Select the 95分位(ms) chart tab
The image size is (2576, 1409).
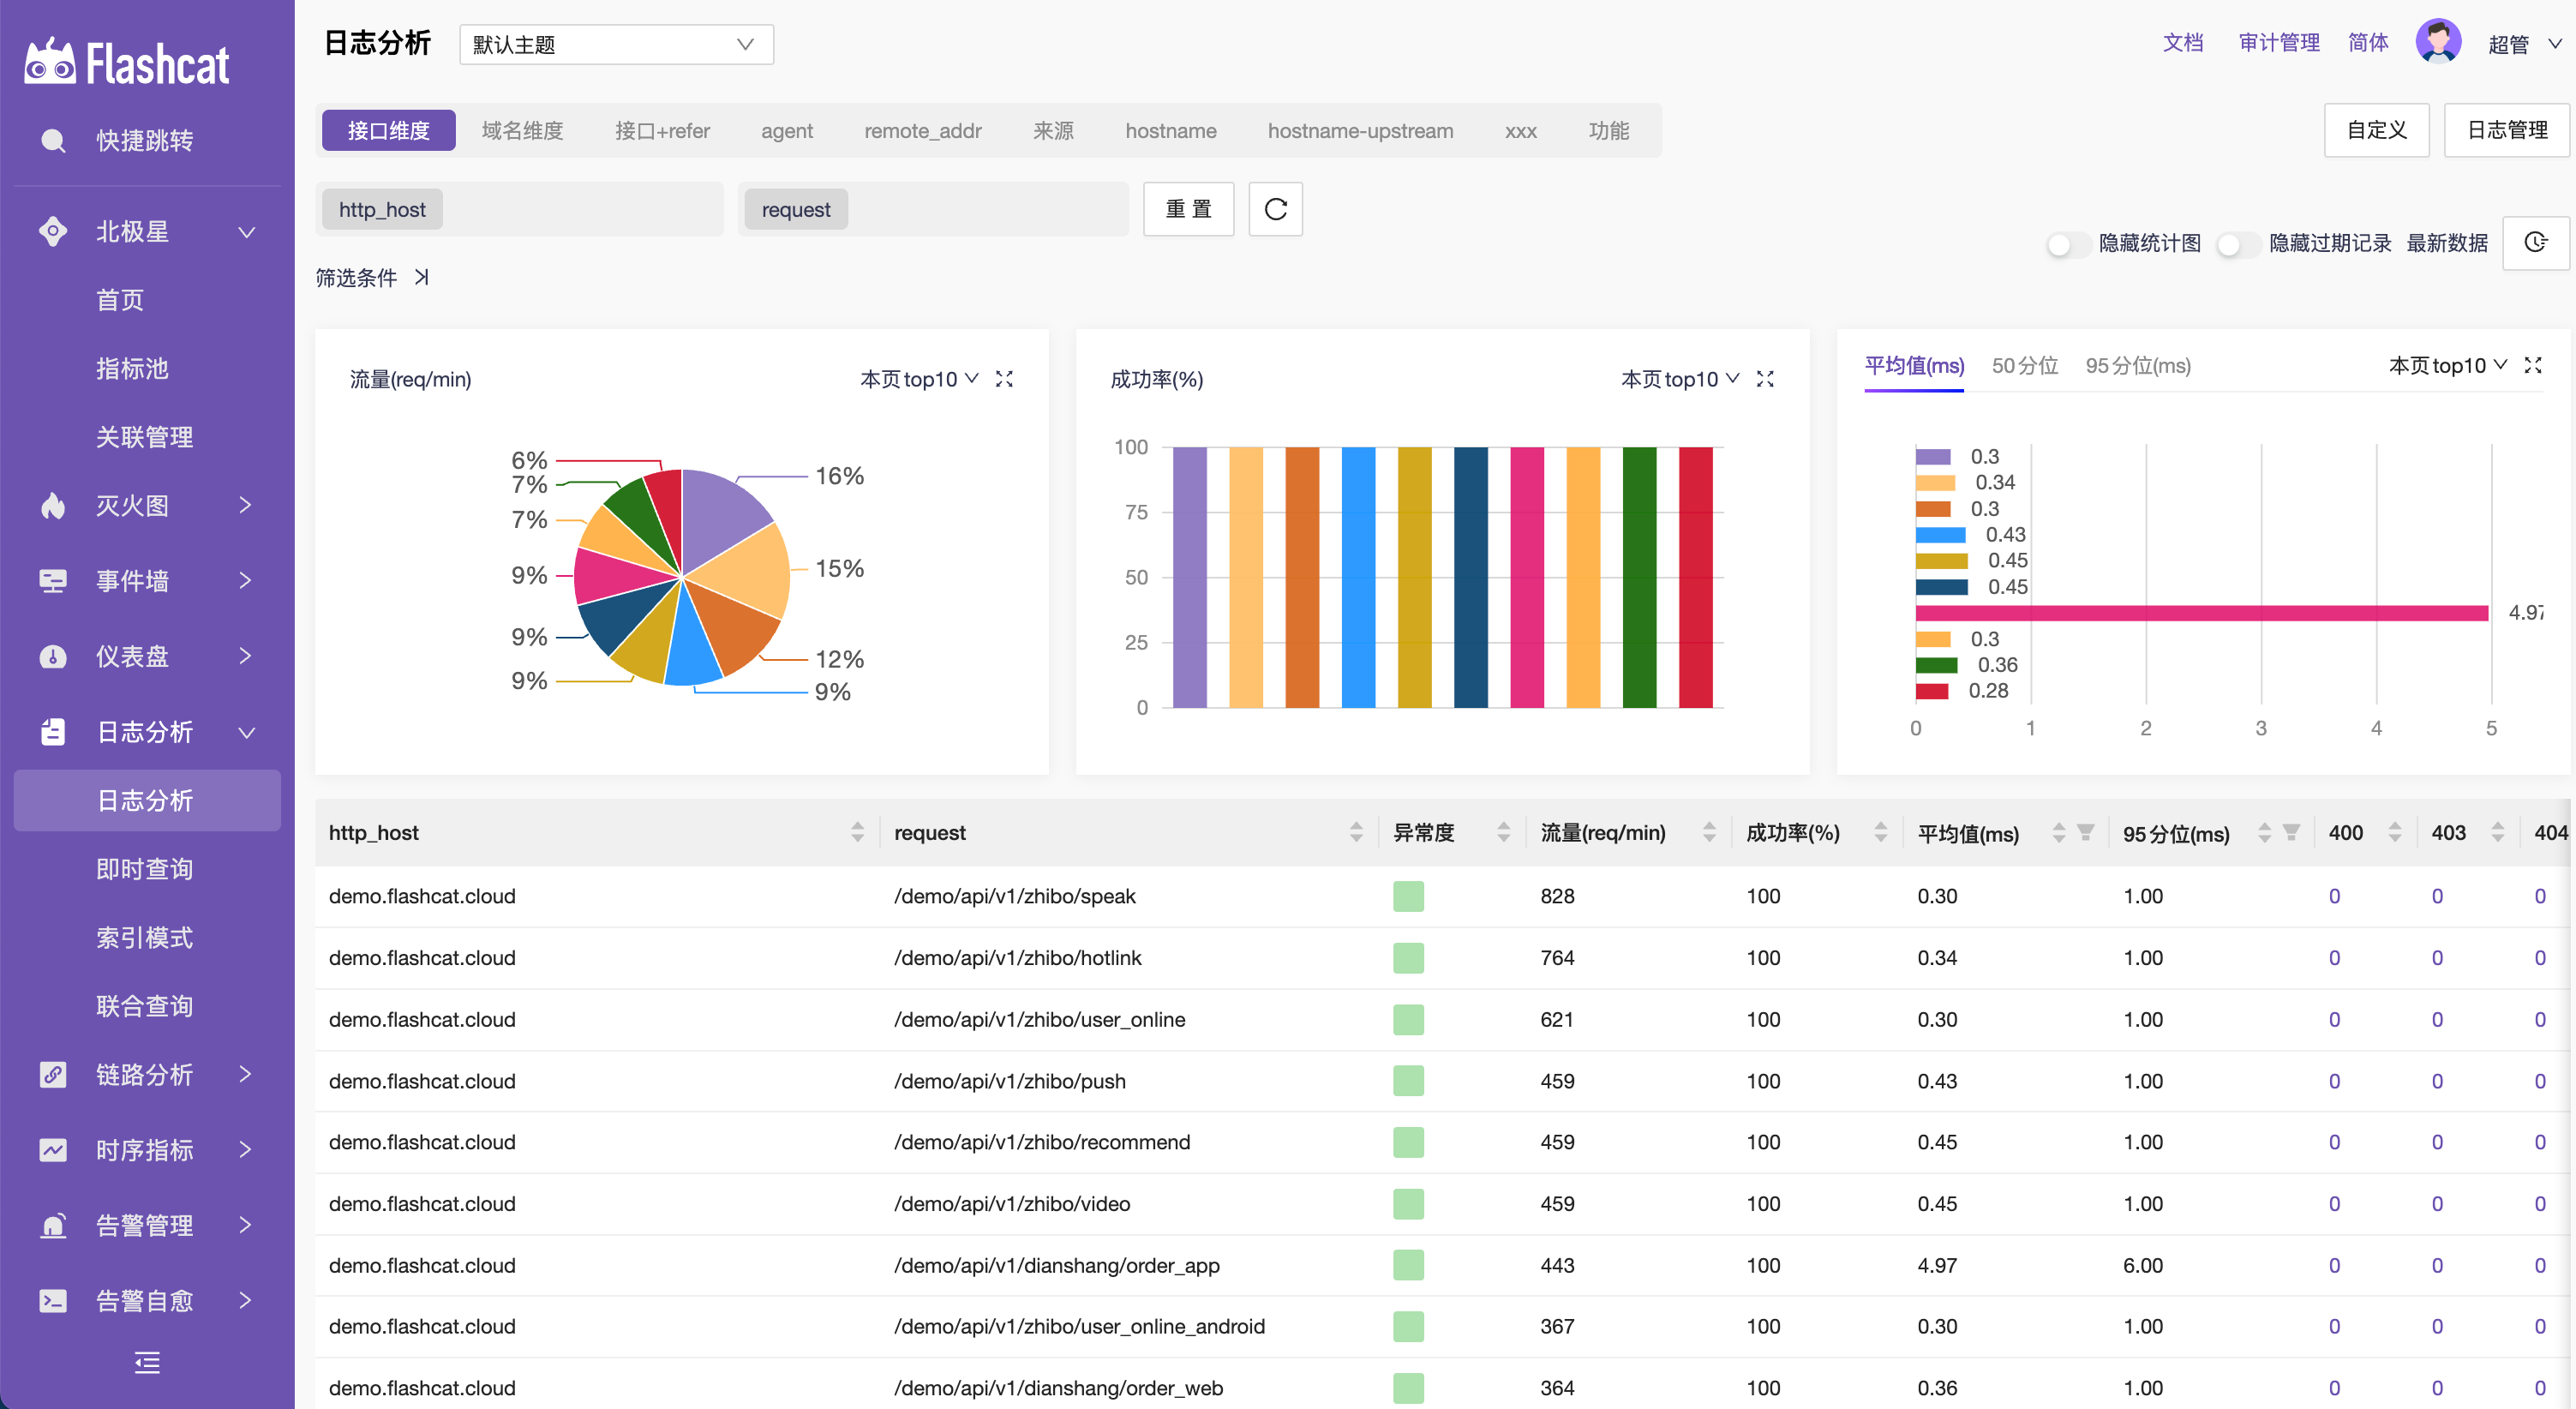pos(2137,366)
